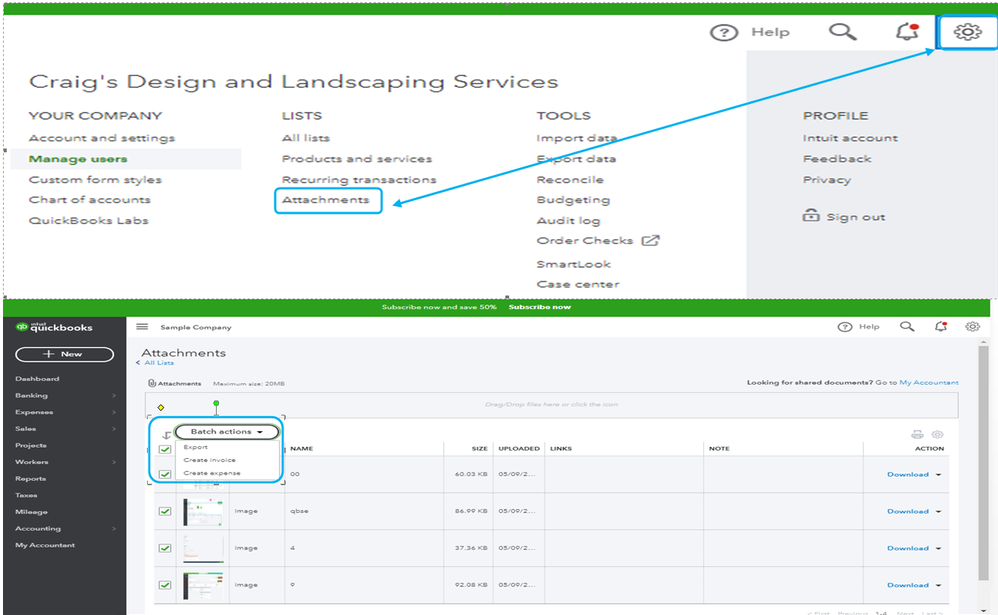Image resolution: width=998 pixels, height=615 pixels.
Task: Click Sign out under PROFILE
Action: 855,217
